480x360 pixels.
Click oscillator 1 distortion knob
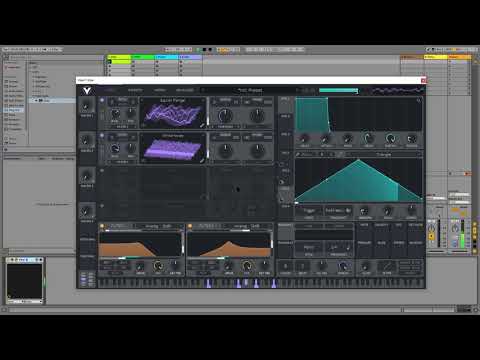point(257,115)
